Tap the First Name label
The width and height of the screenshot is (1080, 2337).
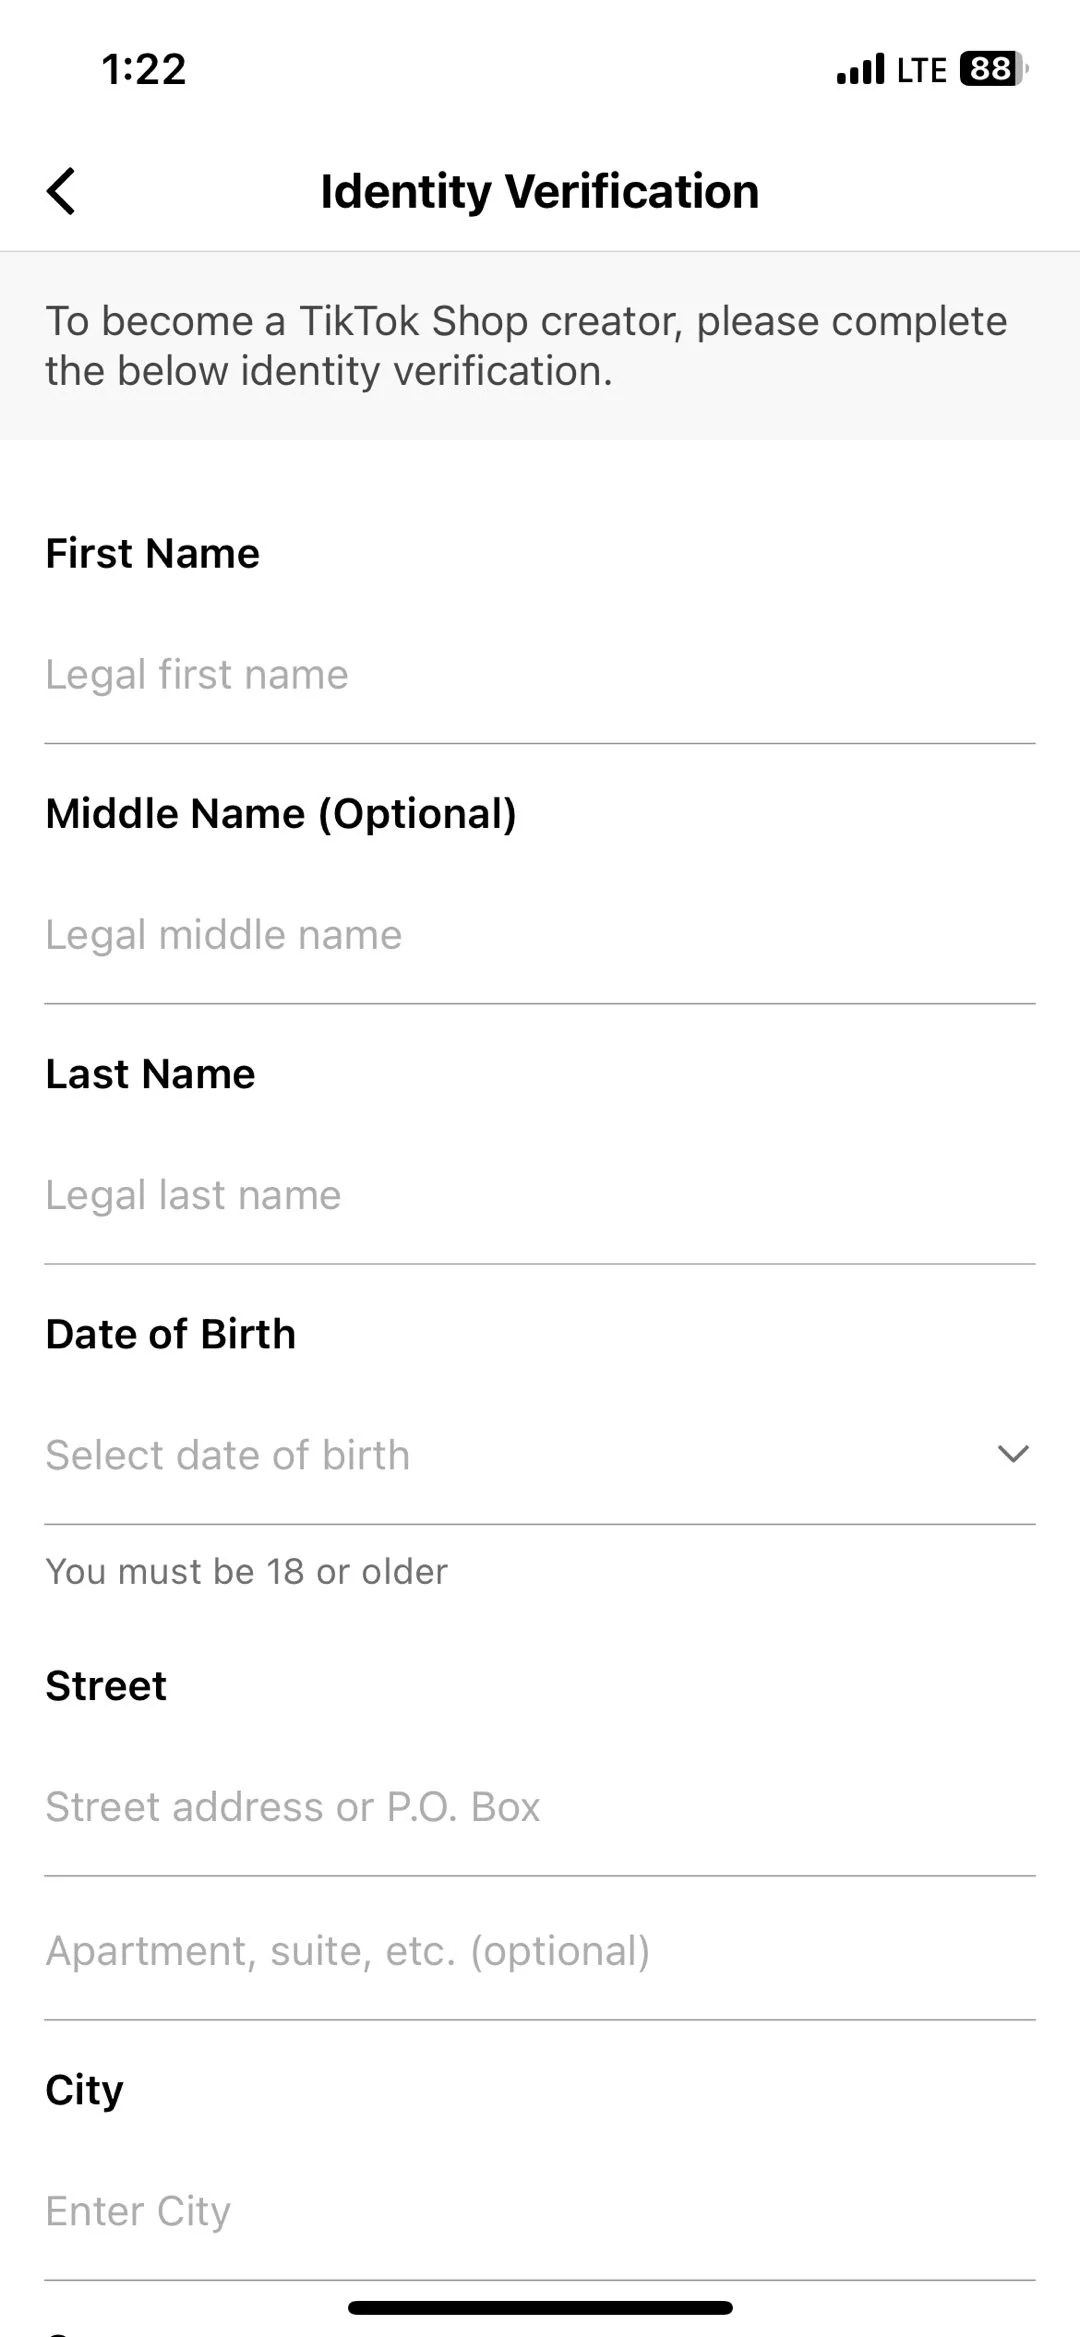[x=153, y=553]
